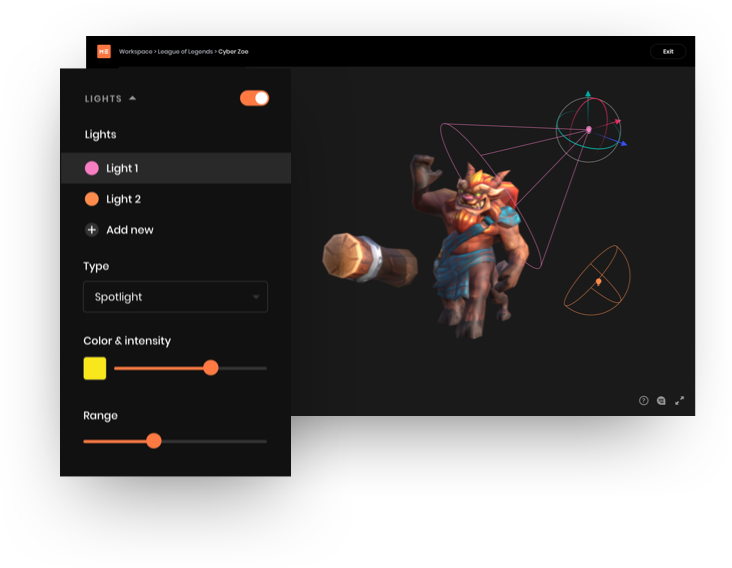732x568 pixels.
Task: Click the Range slider handle
Action: (154, 441)
